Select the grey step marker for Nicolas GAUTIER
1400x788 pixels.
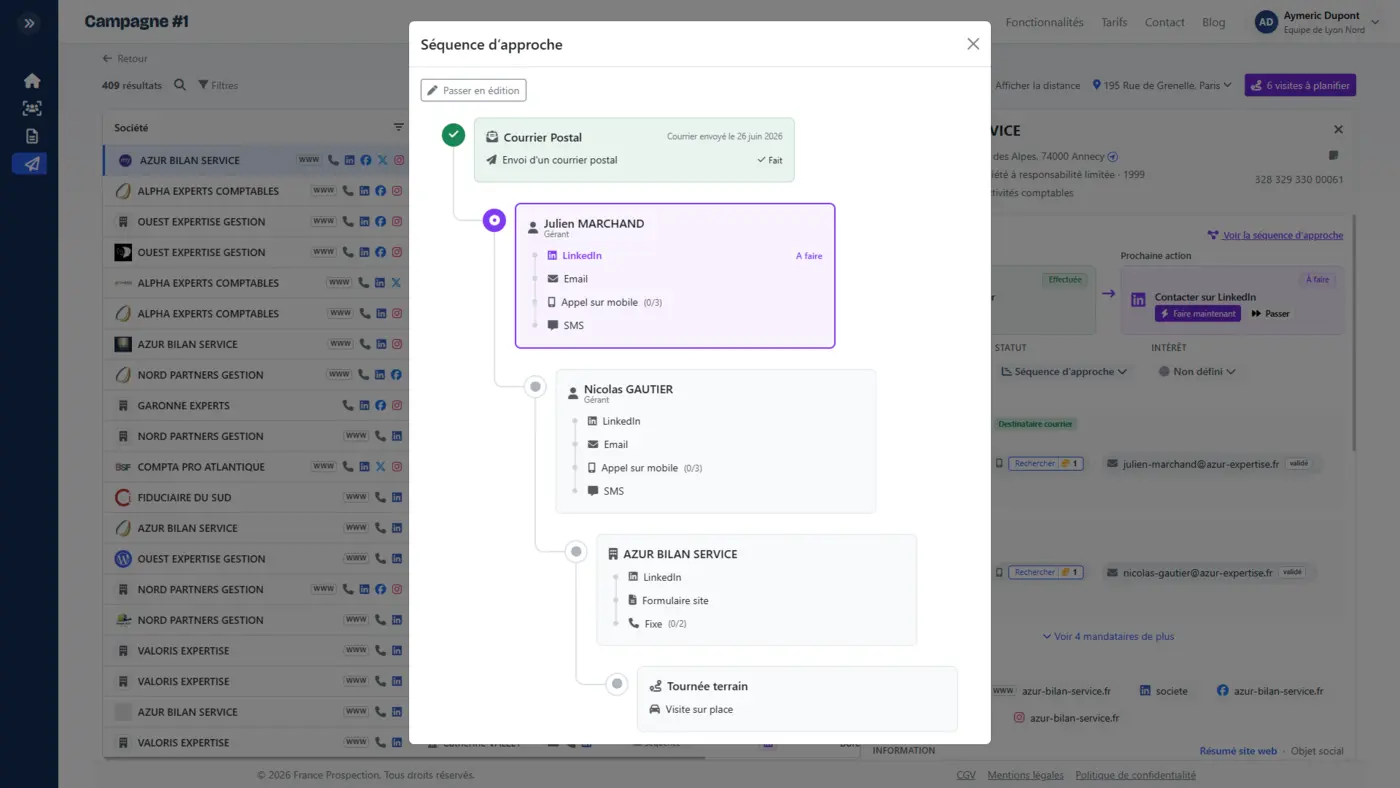(x=535, y=386)
